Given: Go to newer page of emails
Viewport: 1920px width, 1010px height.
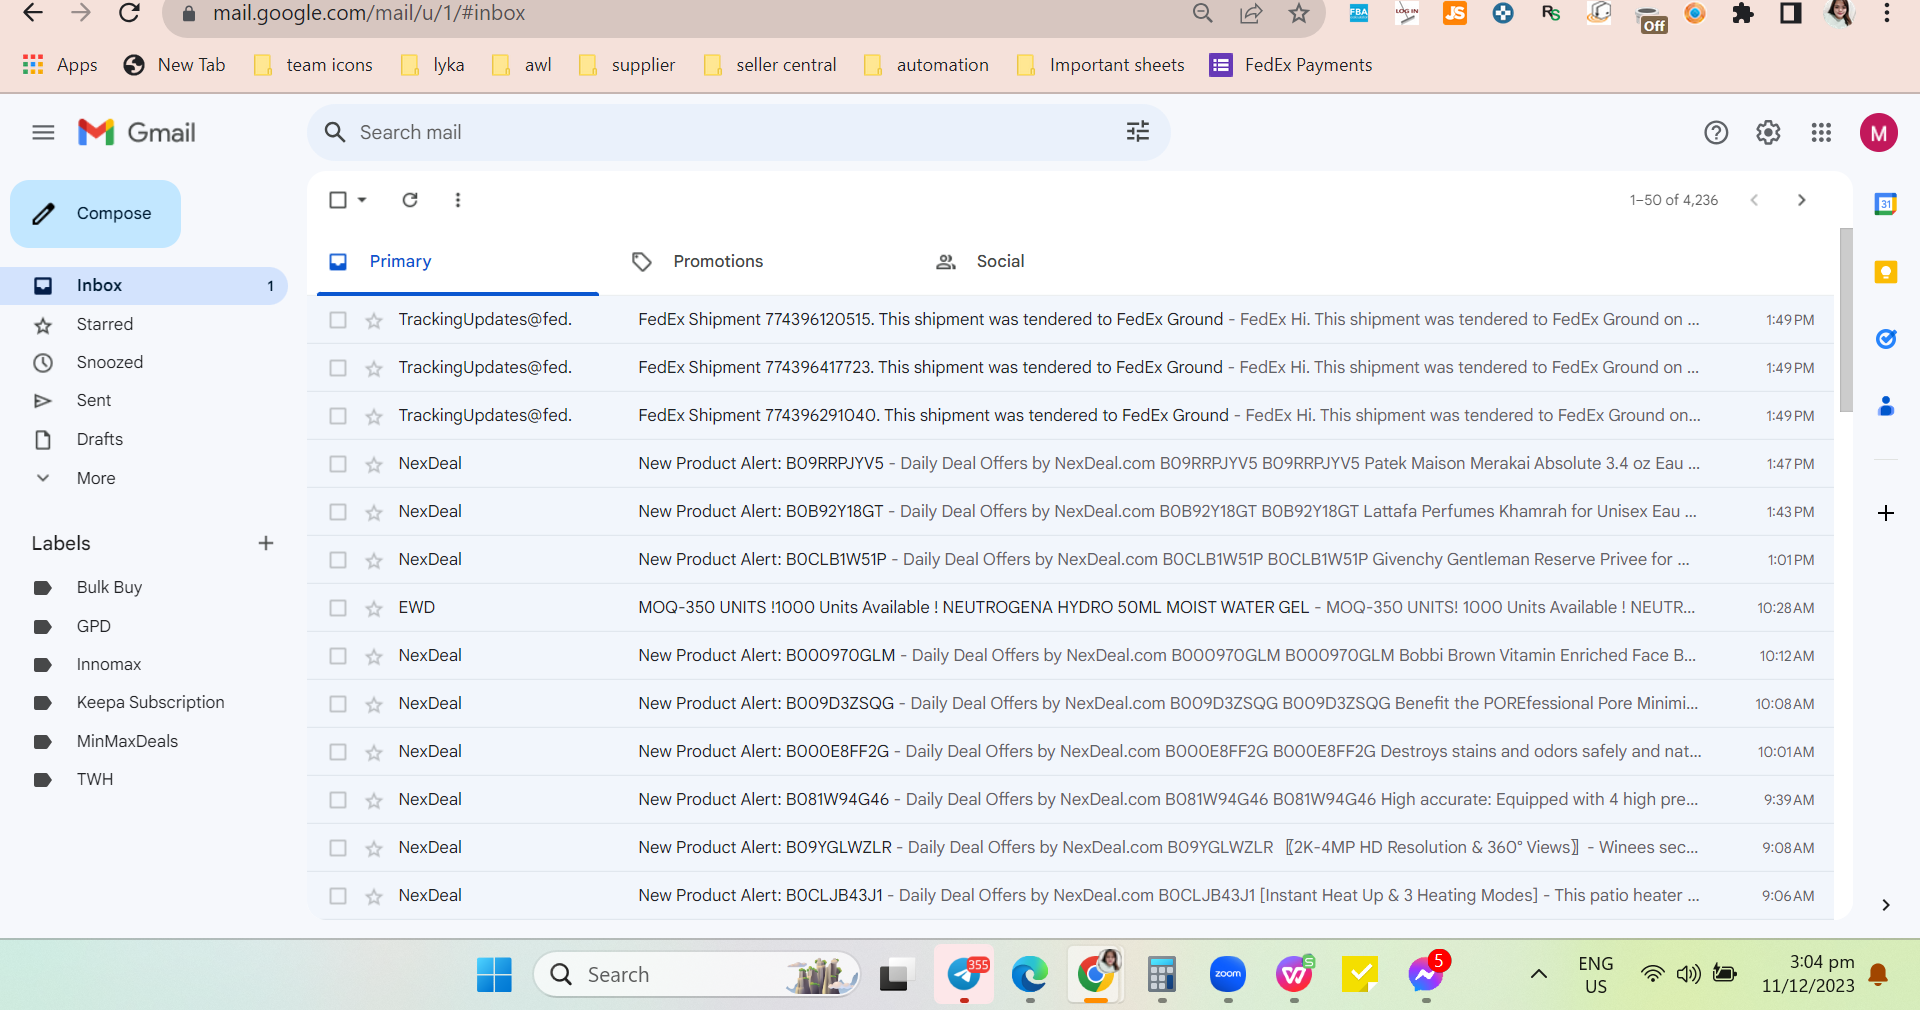Looking at the screenshot, I should coord(1754,200).
